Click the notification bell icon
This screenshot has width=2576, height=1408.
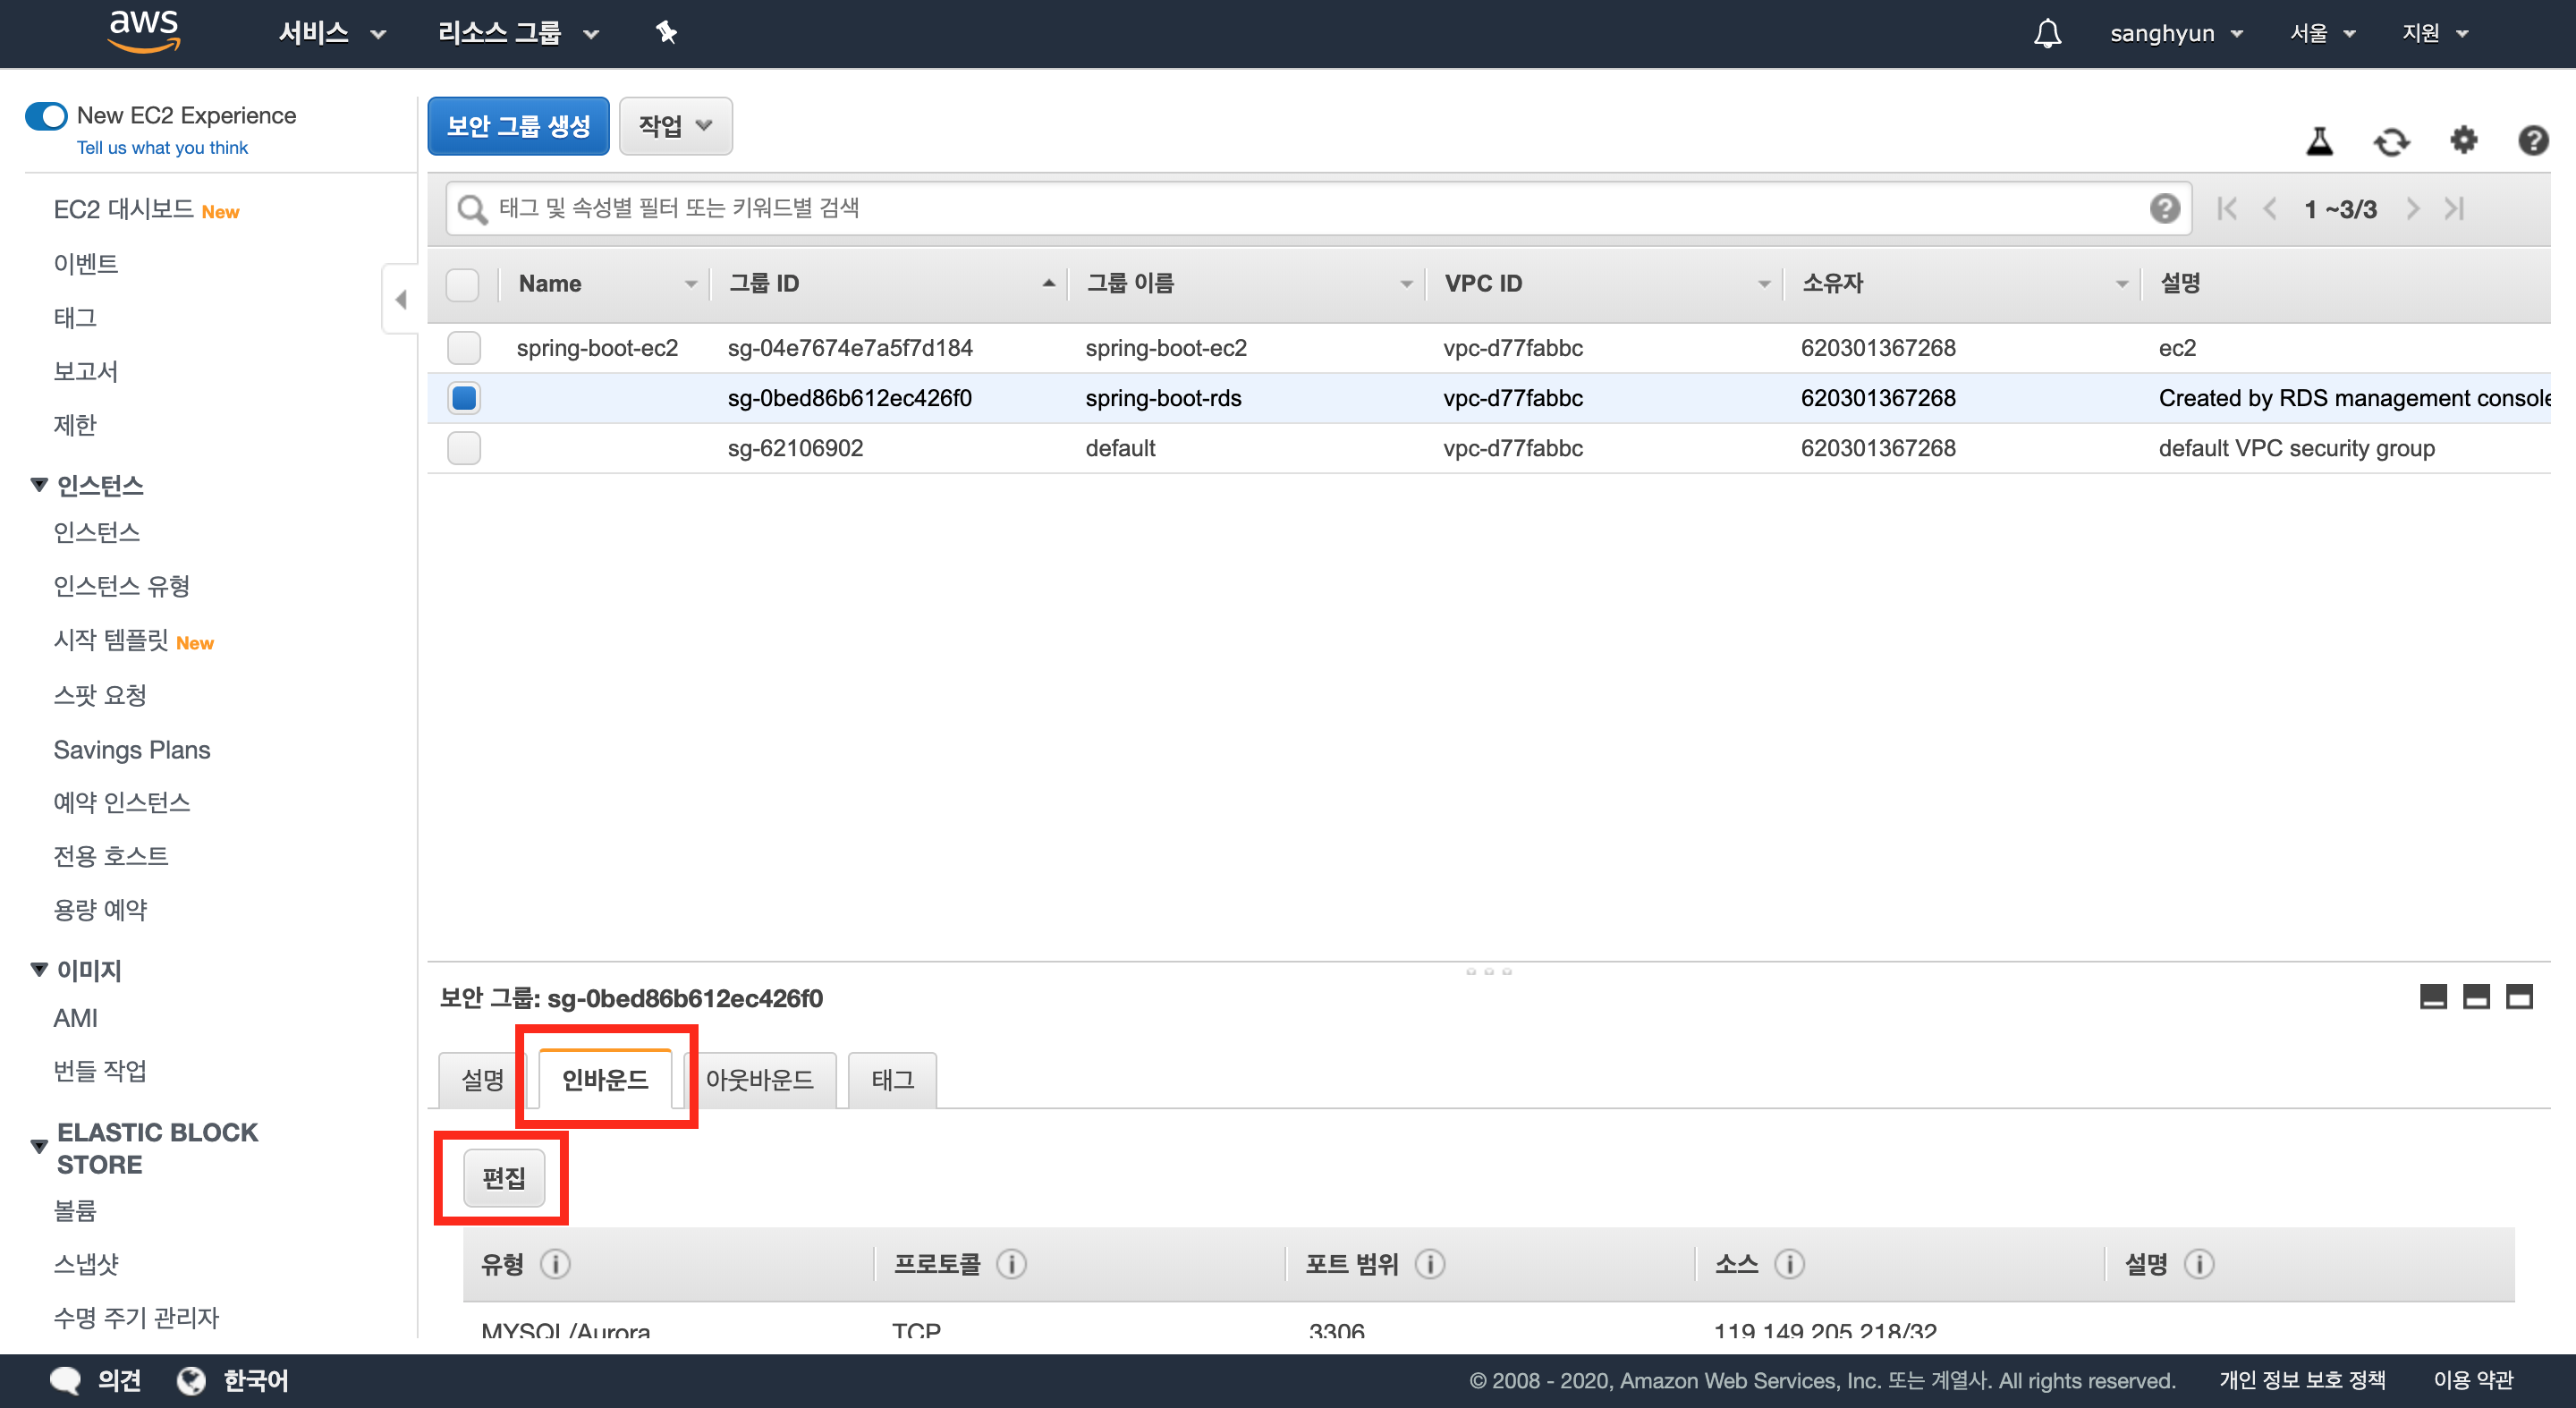click(2047, 33)
